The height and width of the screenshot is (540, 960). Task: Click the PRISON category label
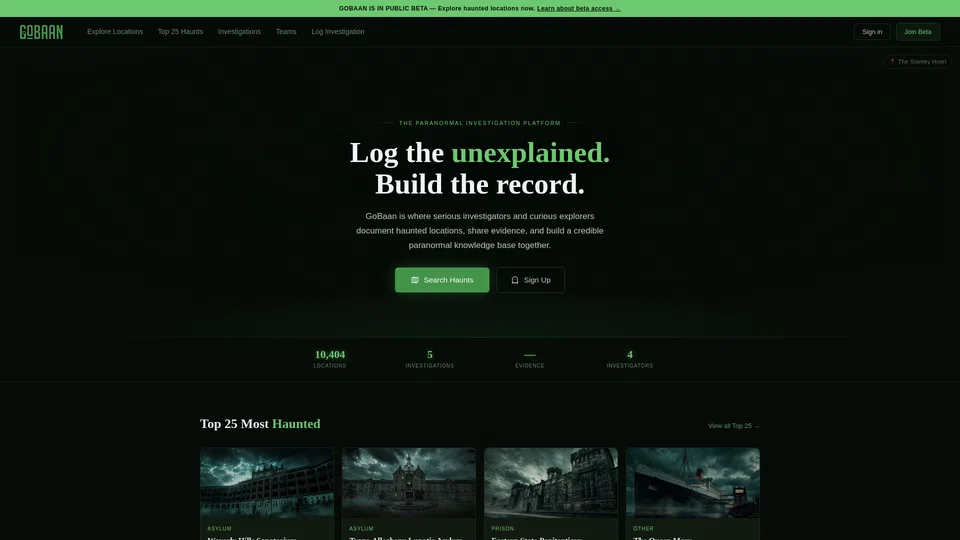pyautogui.click(x=503, y=528)
